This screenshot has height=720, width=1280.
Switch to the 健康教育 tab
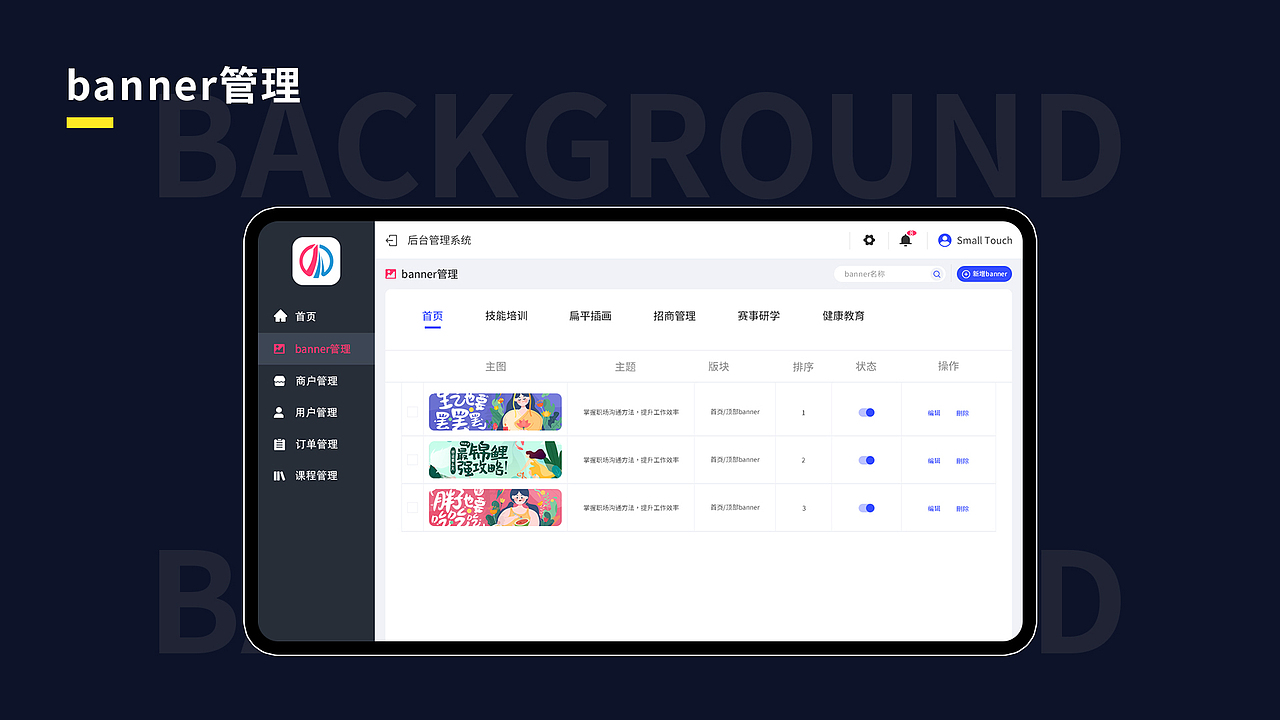point(844,316)
